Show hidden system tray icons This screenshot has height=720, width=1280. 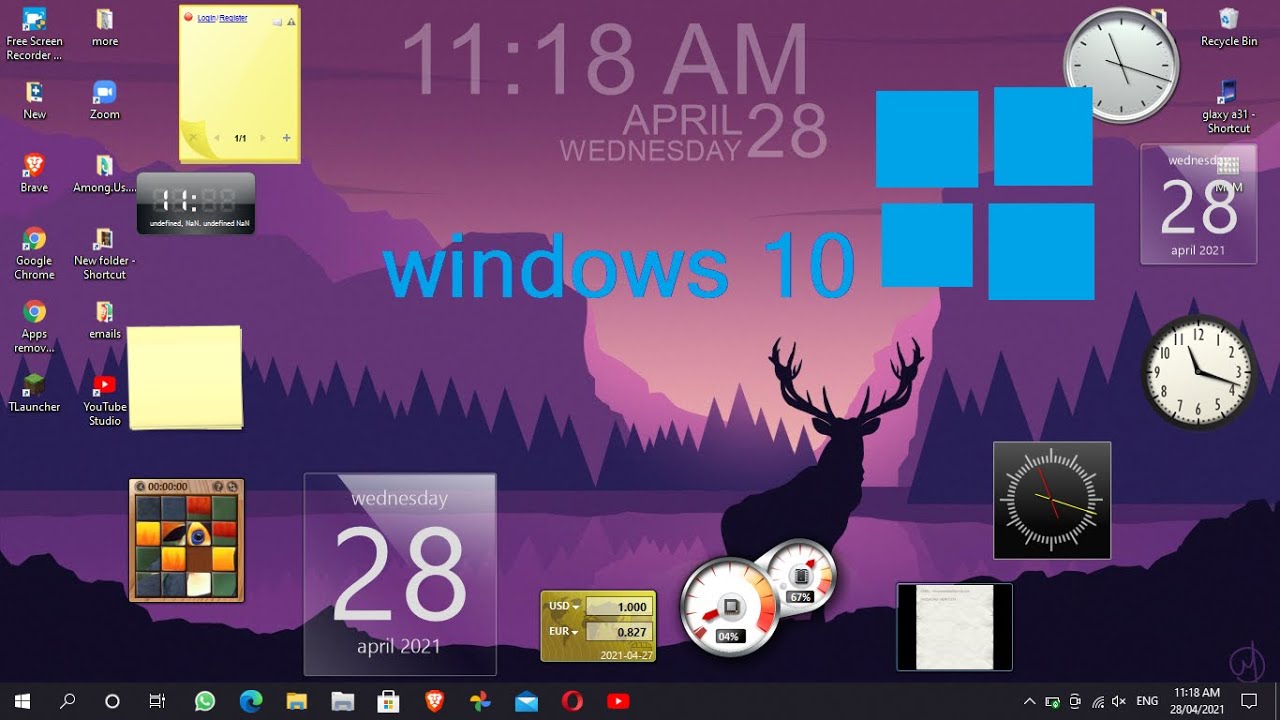(1029, 701)
